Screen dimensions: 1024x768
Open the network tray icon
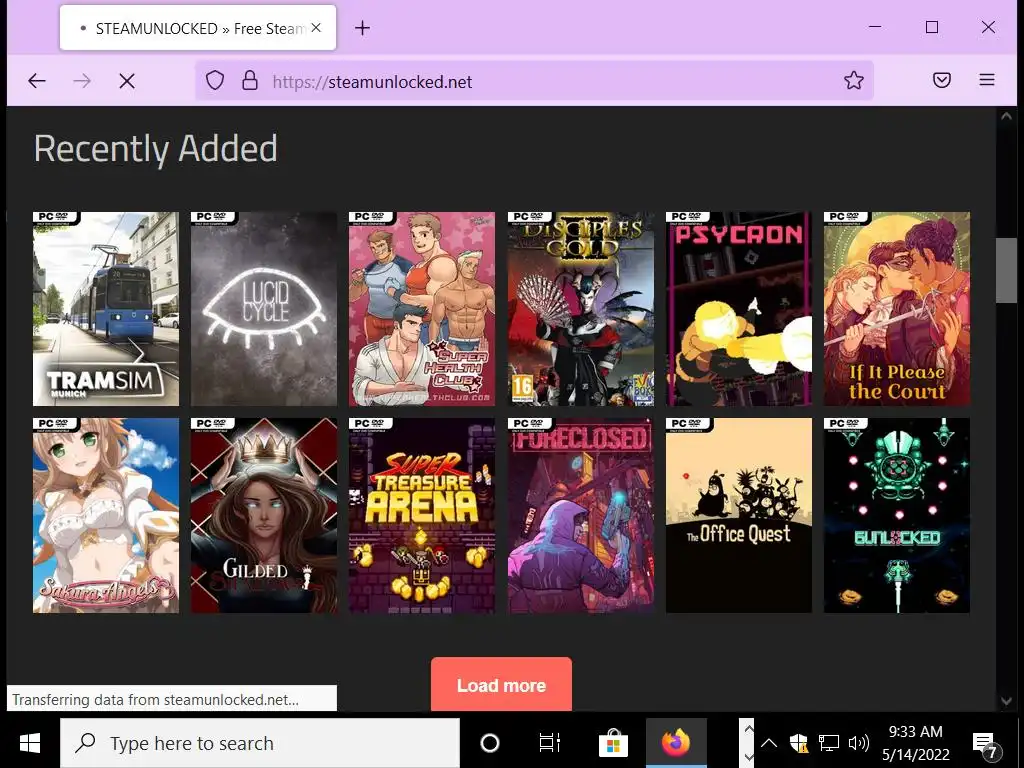[829, 743]
